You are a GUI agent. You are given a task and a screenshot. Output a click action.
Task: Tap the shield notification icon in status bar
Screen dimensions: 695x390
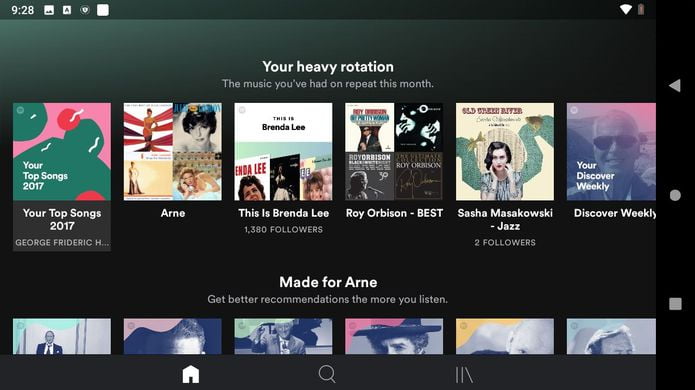(85, 10)
